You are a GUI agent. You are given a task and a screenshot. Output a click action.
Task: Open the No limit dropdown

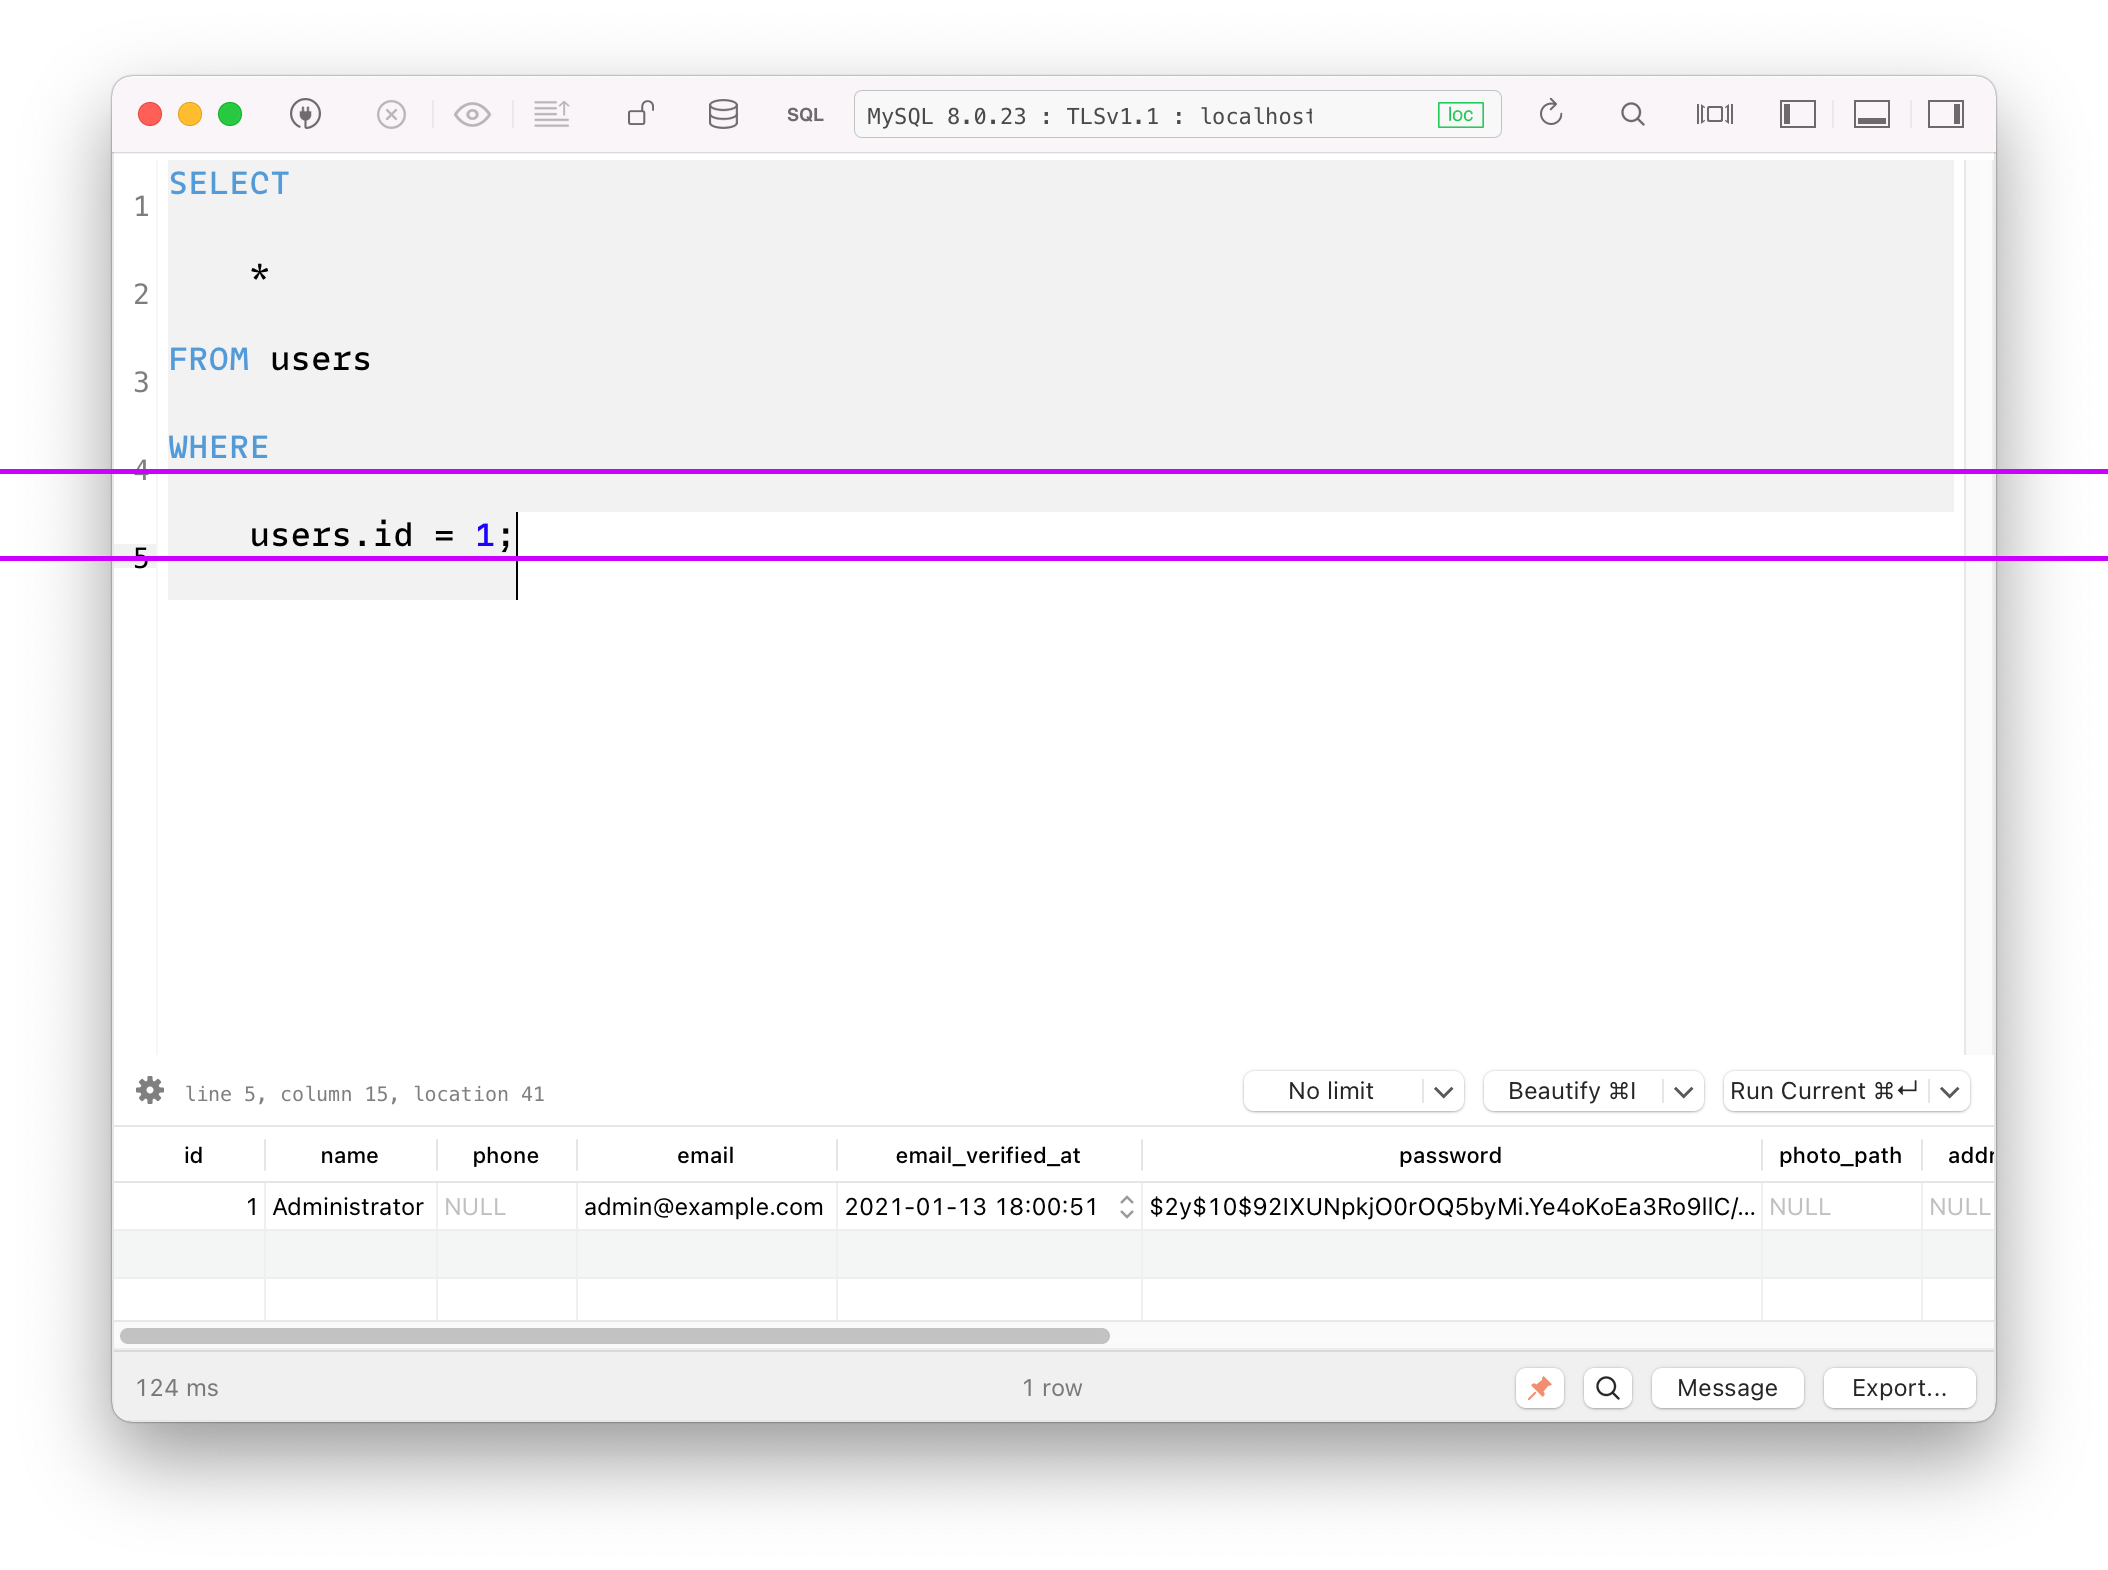1443,1091
